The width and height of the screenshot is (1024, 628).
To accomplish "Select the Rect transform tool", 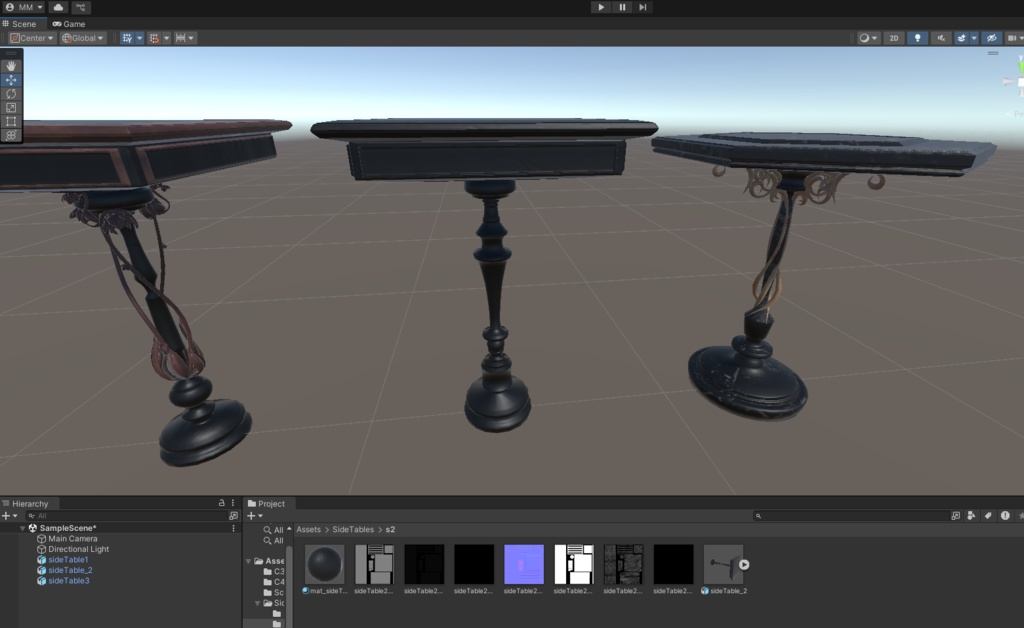I will 11,121.
